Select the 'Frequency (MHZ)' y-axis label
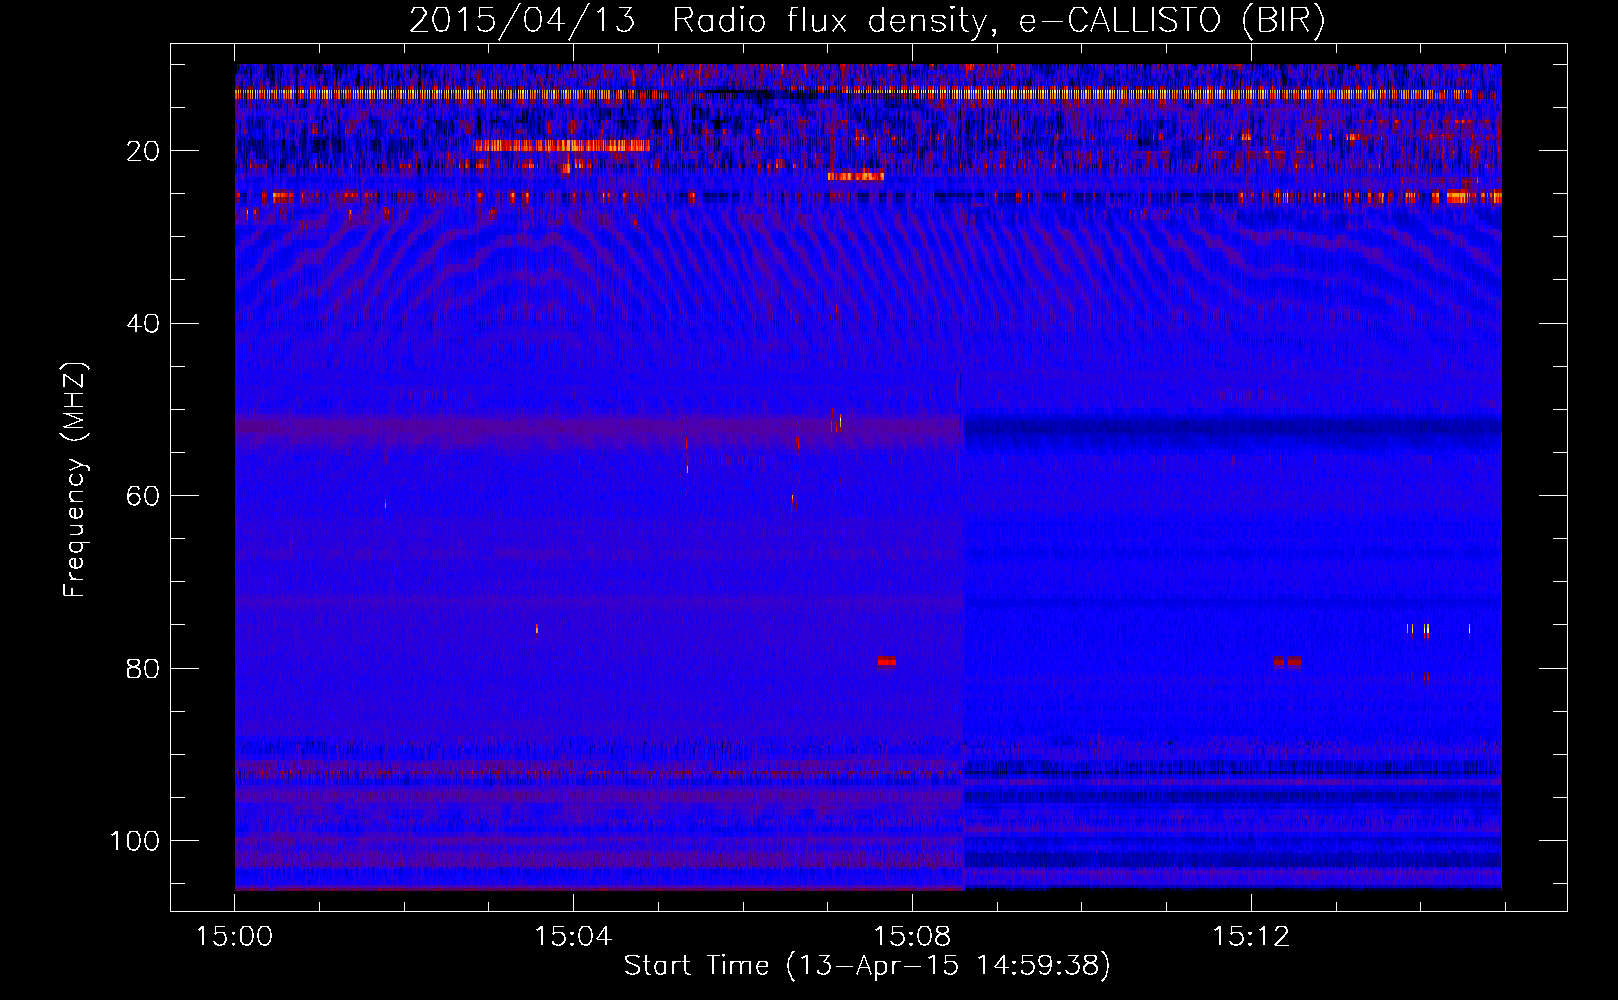Image resolution: width=1618 pixels, height=1000 pixels. click(x=76, y=480)
